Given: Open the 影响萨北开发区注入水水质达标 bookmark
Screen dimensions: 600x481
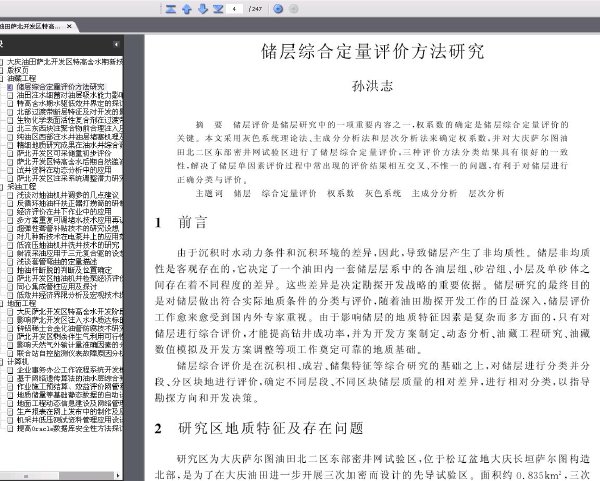Looking at the screenshot, I should pyautogui.click(x=70, y=320).
